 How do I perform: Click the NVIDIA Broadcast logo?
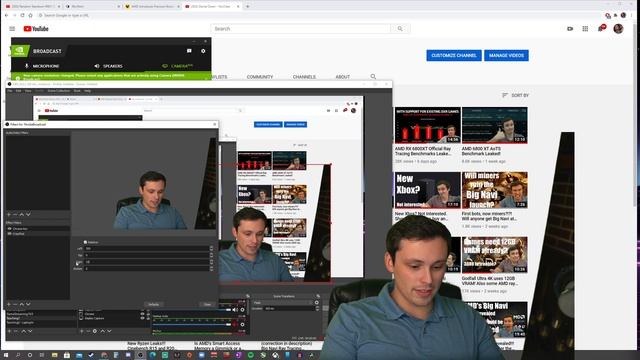20,51
